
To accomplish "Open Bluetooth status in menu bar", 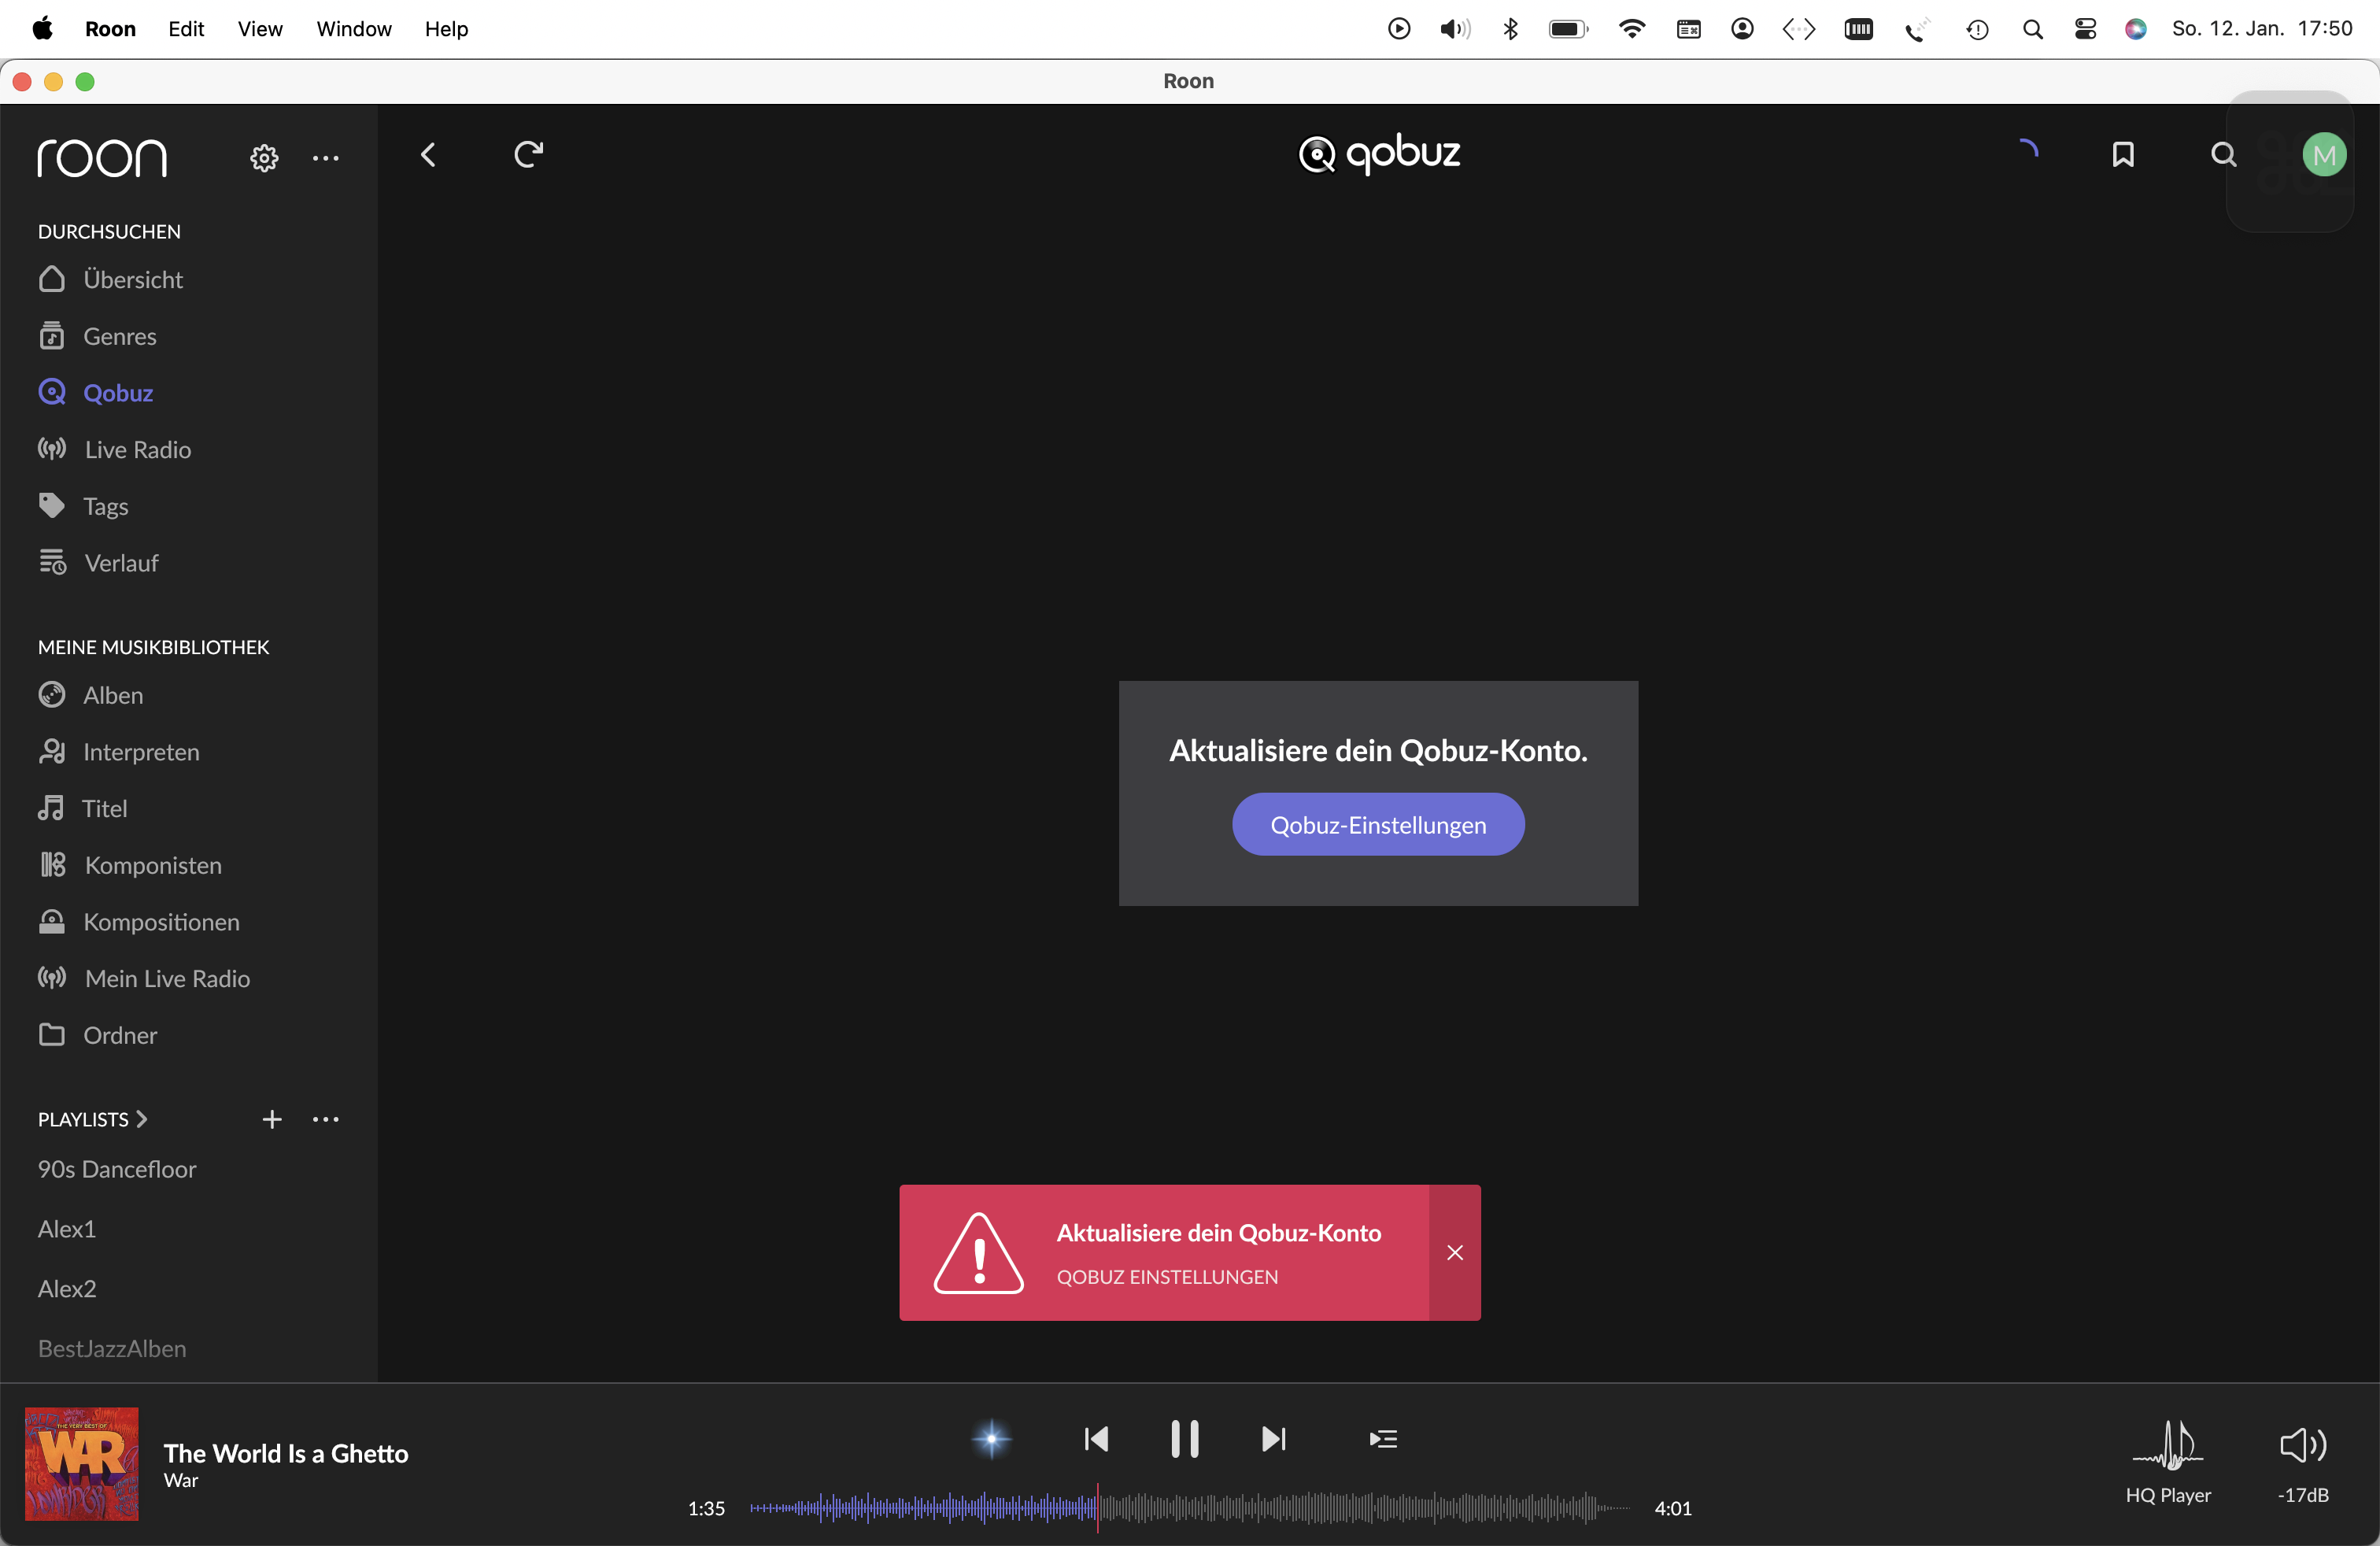I will [1510, 29].
